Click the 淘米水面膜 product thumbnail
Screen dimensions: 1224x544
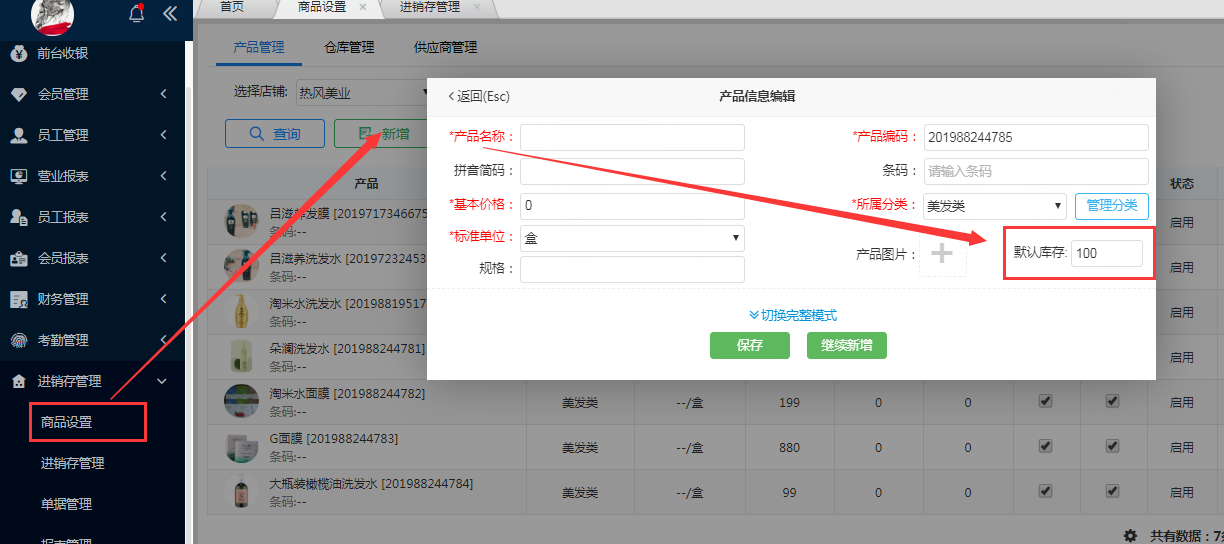pos(241,401)
